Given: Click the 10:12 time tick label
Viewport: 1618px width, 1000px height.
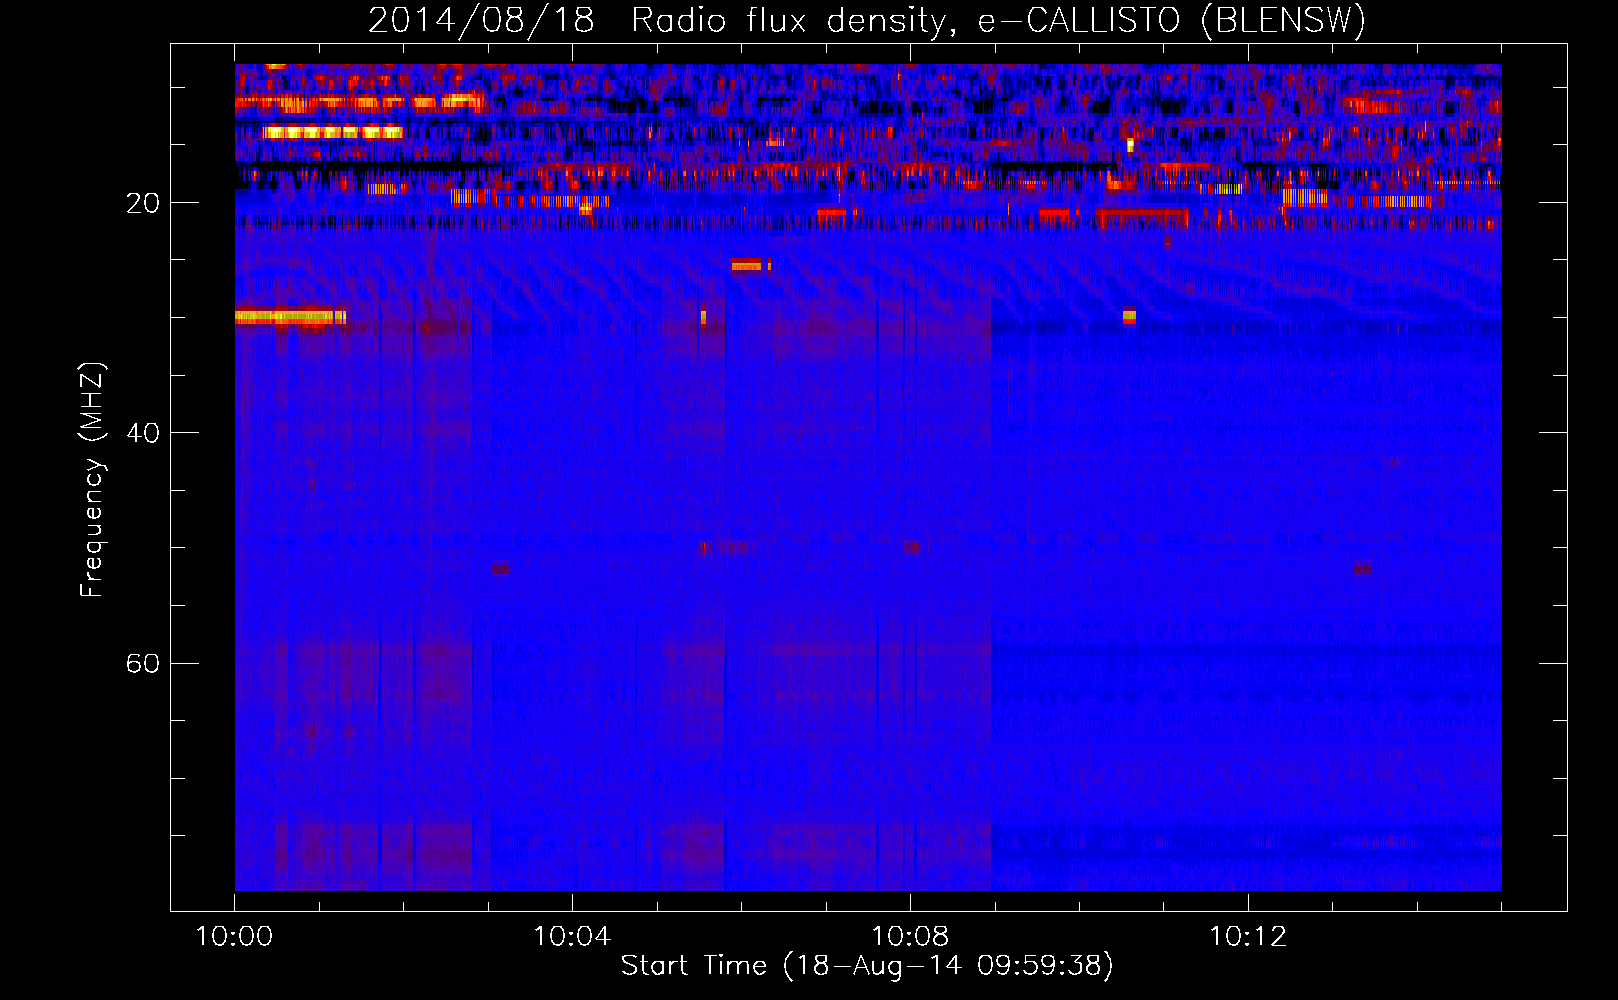Looking at the screenshot, I should (1248, 937).
